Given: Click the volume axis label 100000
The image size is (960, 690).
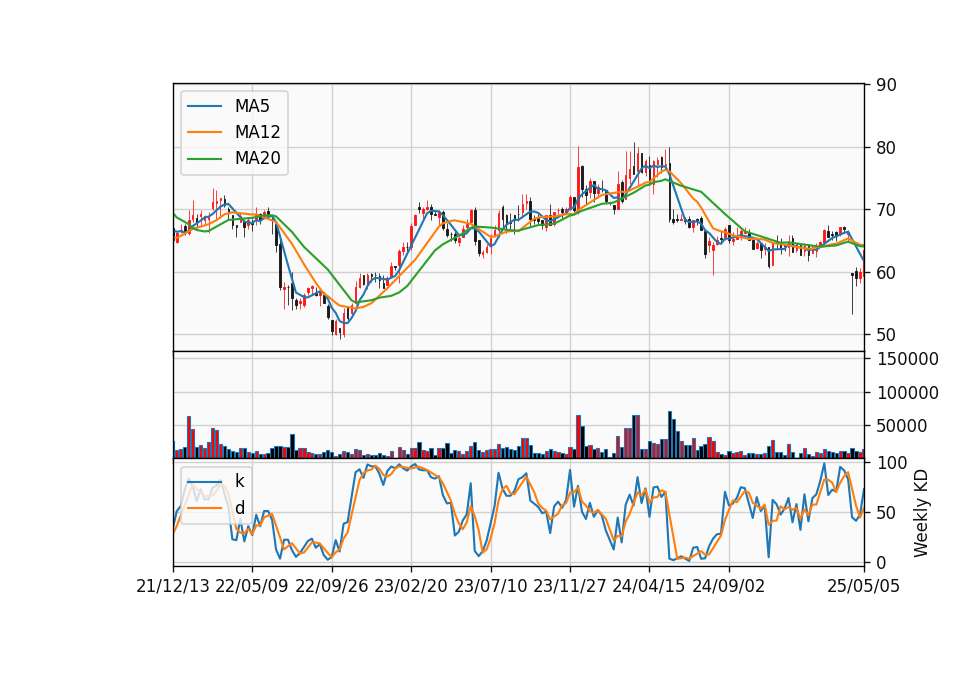Looking at the screenshot, I should tap(907, 393).
